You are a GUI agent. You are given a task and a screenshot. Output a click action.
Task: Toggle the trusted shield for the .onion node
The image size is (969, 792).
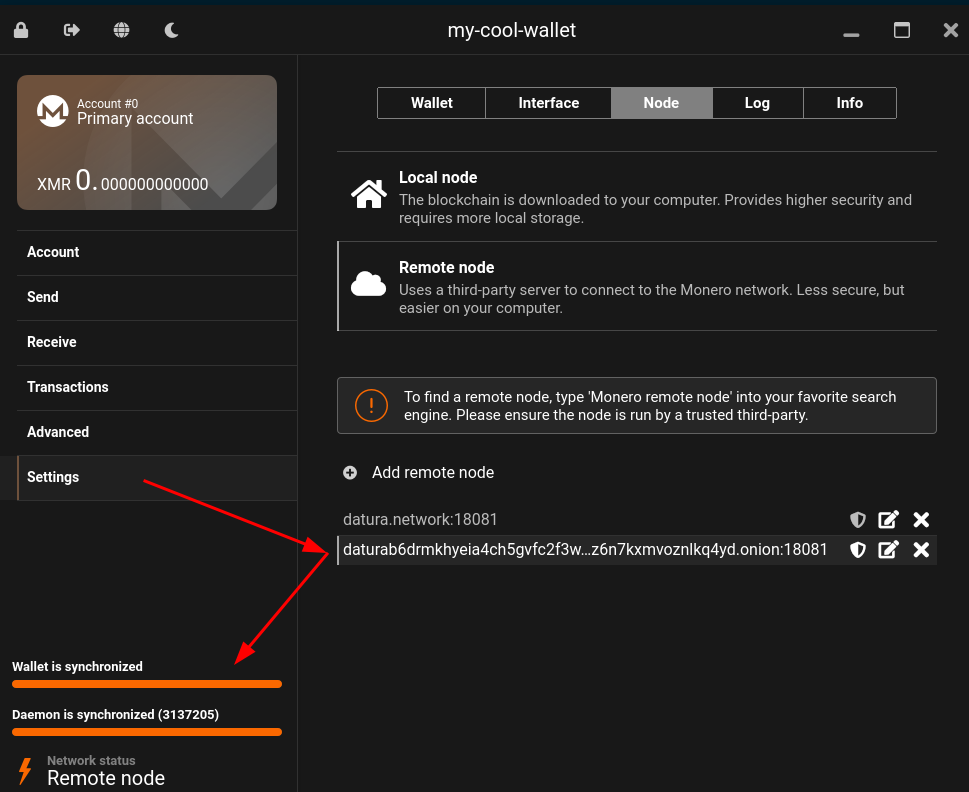(x=858, y=550)
